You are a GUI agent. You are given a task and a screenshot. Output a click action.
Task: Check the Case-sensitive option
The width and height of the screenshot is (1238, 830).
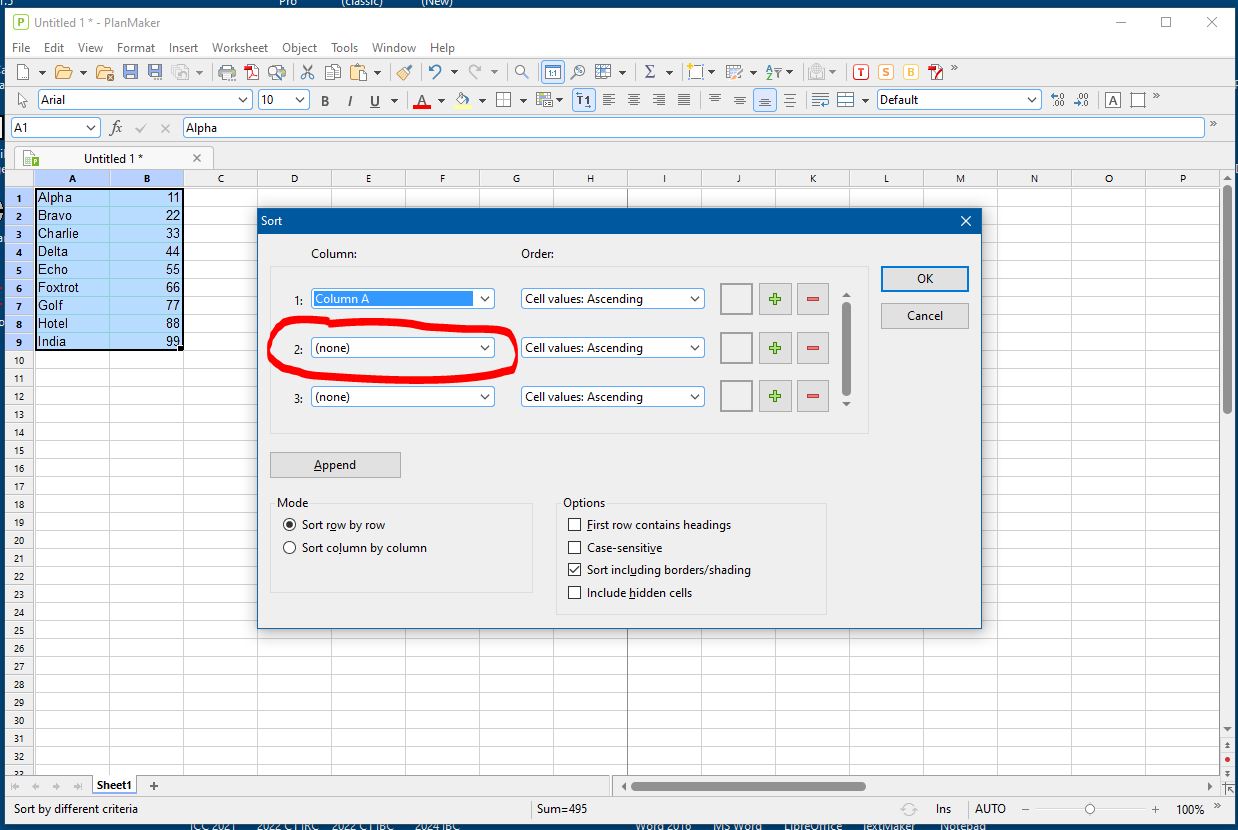[x=574, y=548]
